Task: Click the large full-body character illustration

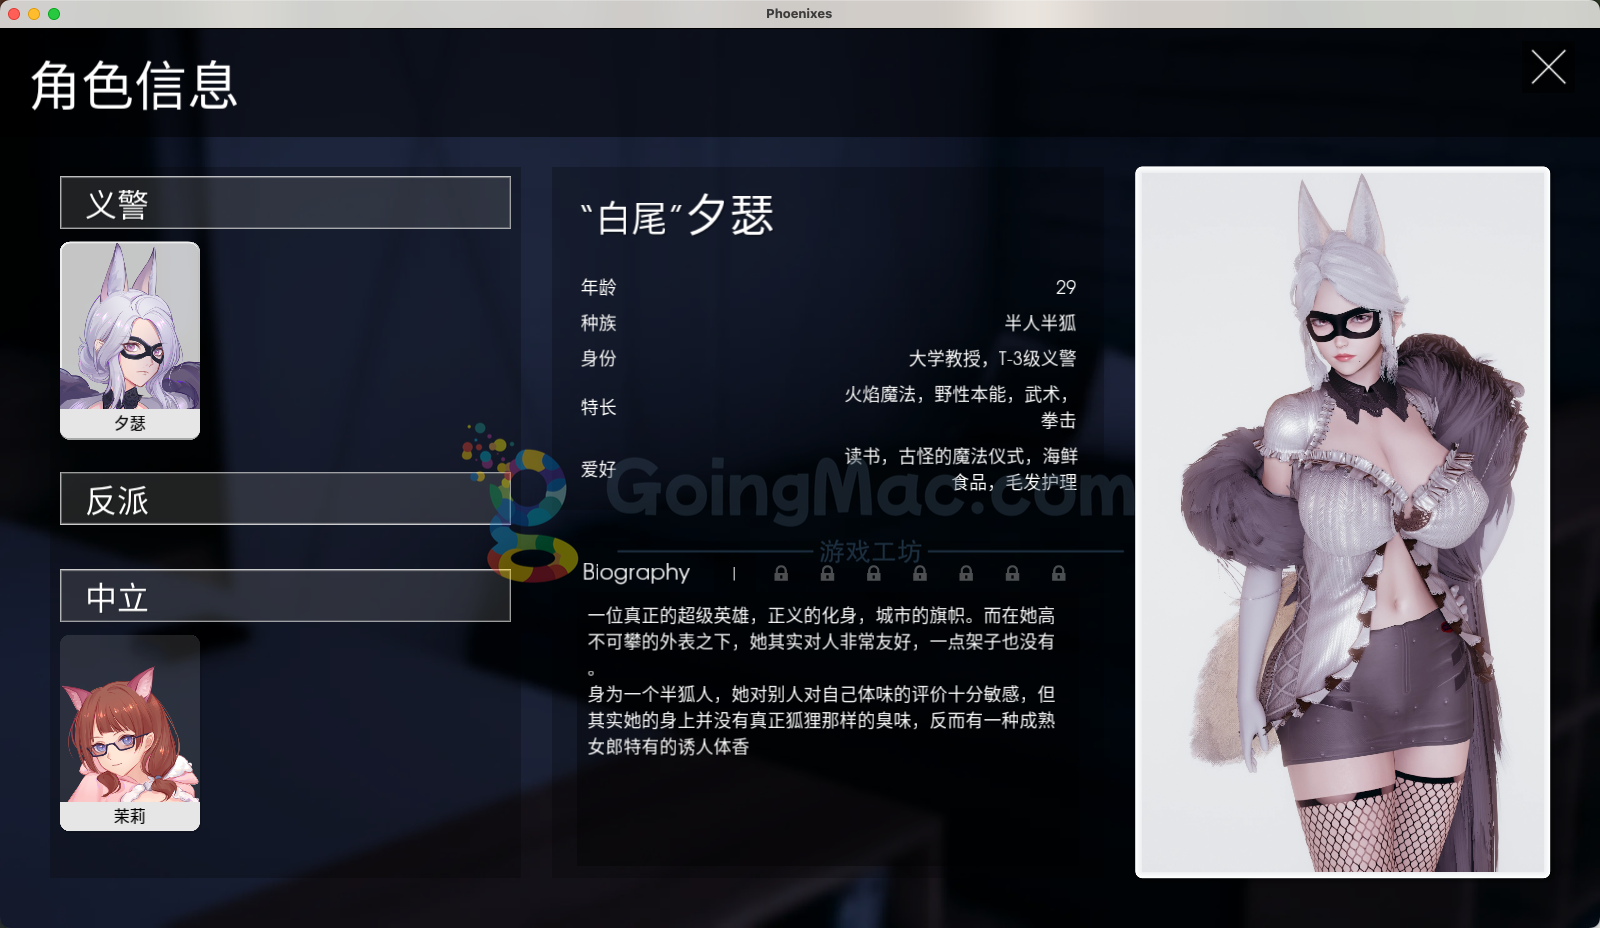Action: click(1342, 522)
